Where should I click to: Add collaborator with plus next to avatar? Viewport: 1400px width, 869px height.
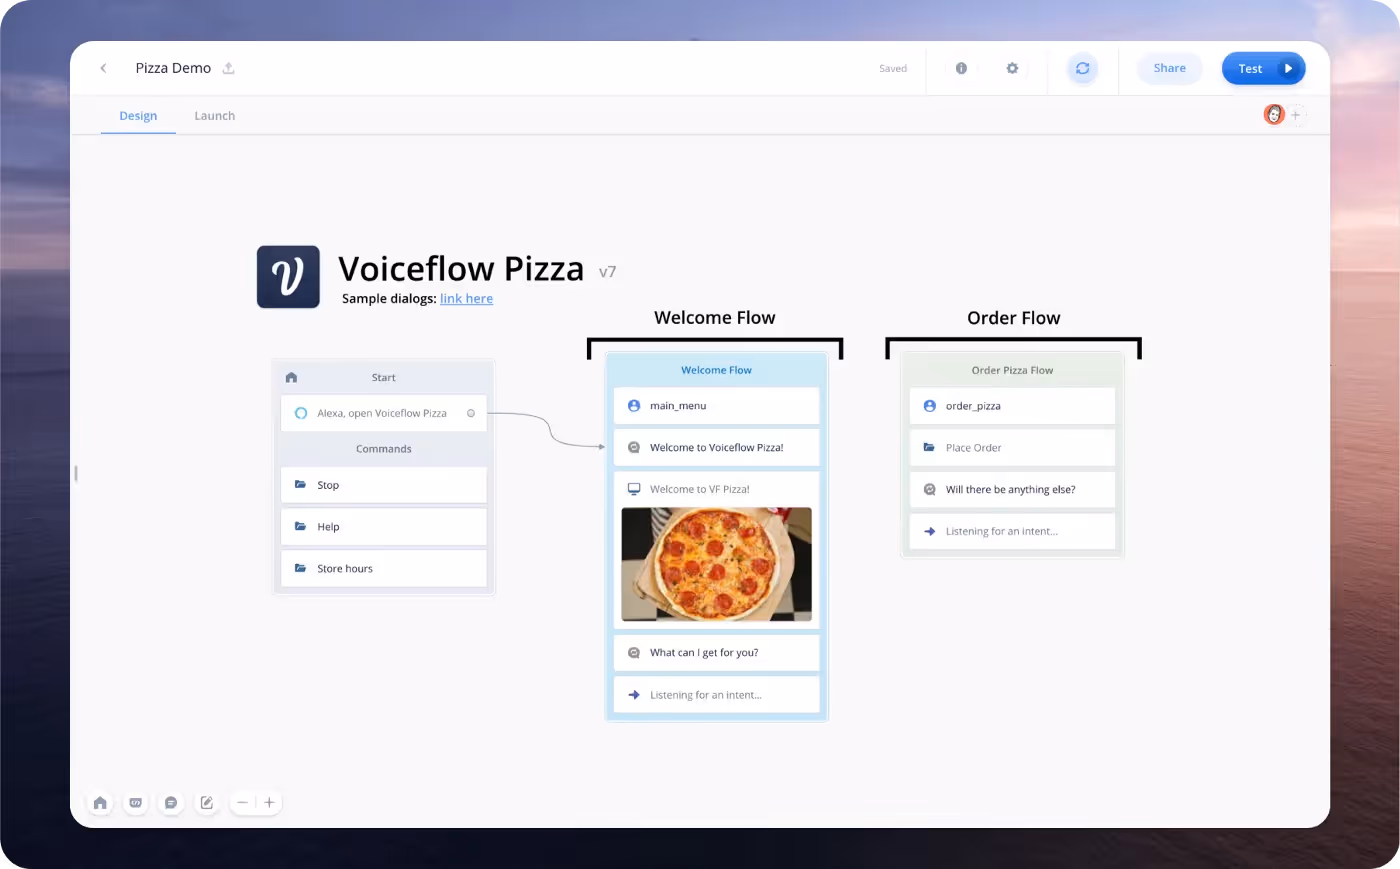(x=1296, y=115)
